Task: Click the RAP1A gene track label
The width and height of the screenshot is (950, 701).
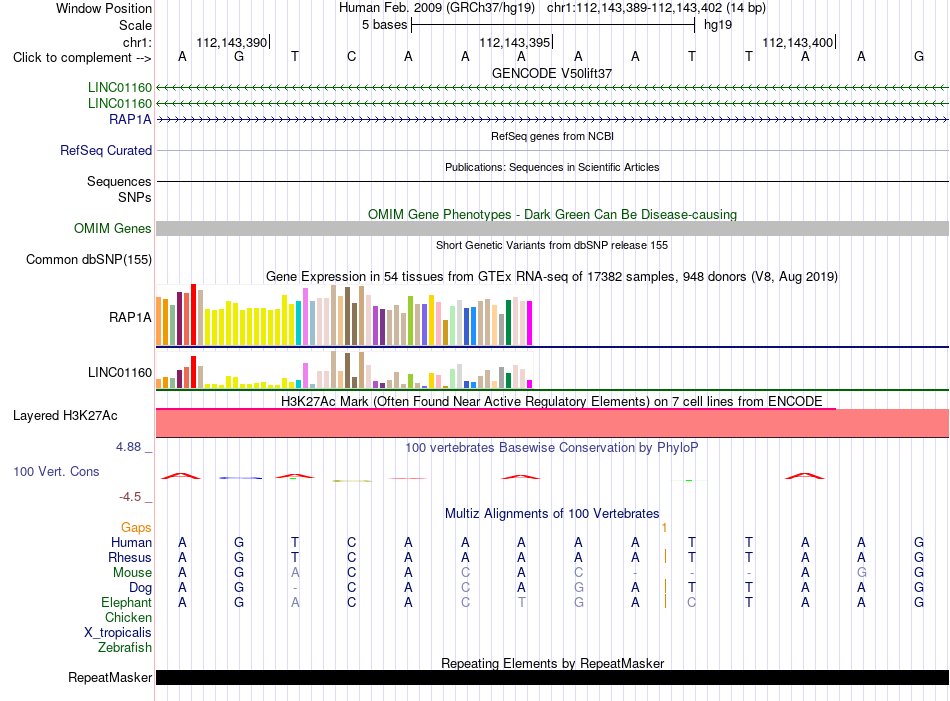Action: coord(130,119)
